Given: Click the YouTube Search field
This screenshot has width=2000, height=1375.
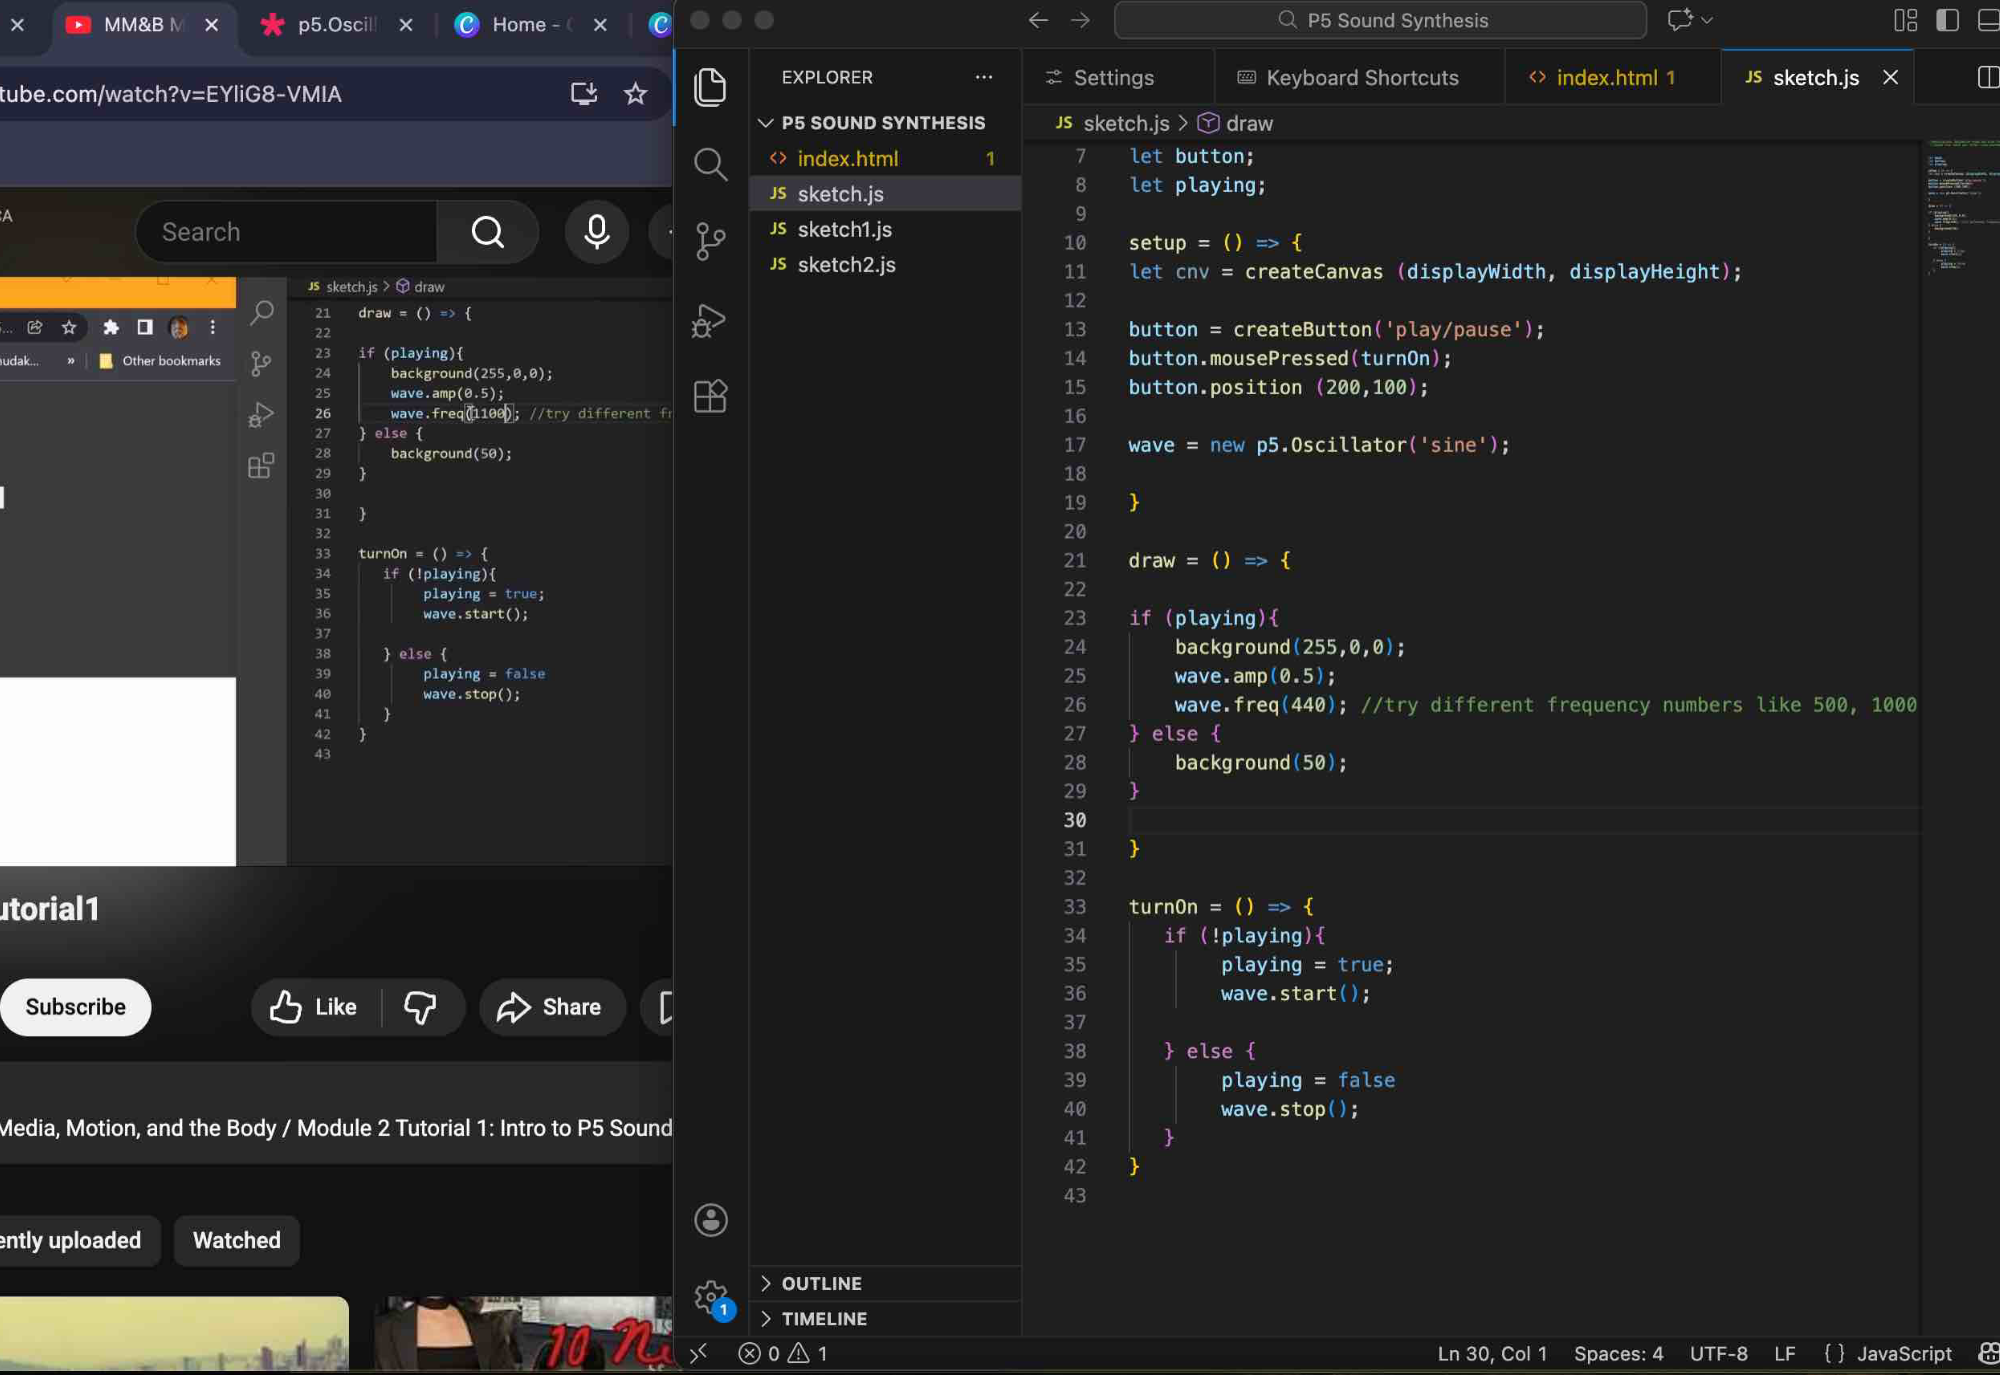Looking at the screenshot, I should click(286, 232).
